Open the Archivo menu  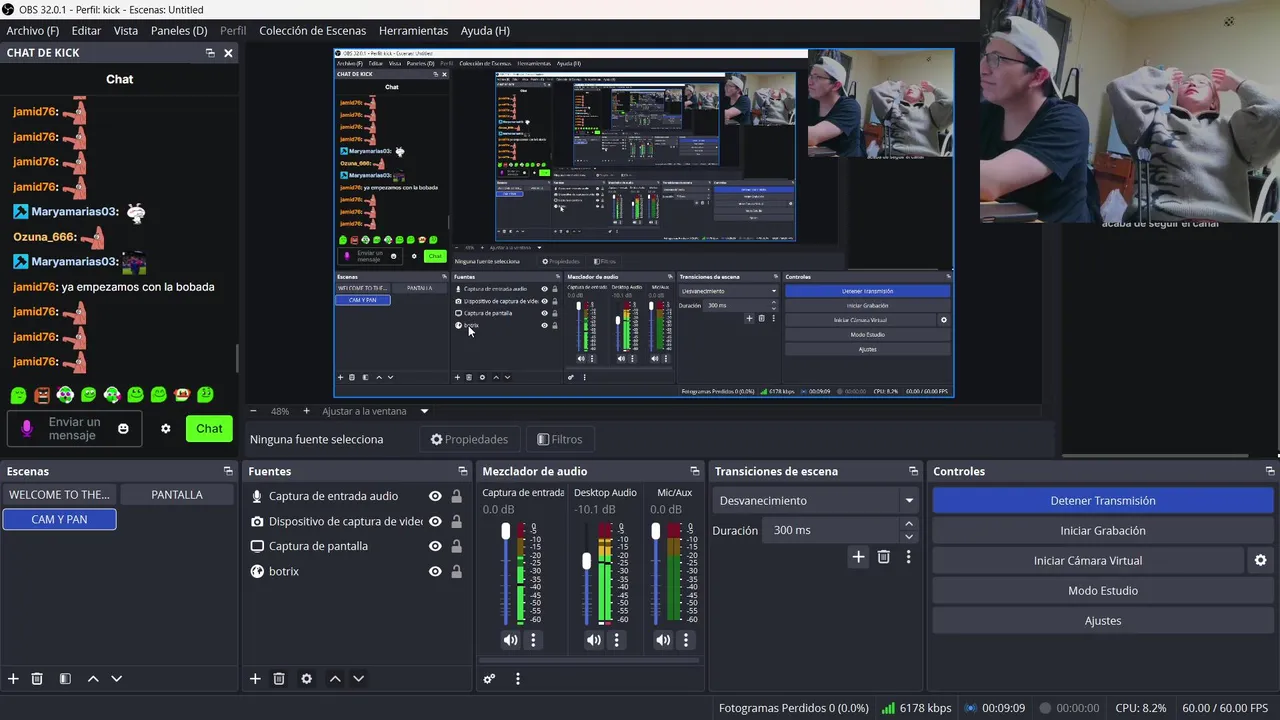pos(33,30)
